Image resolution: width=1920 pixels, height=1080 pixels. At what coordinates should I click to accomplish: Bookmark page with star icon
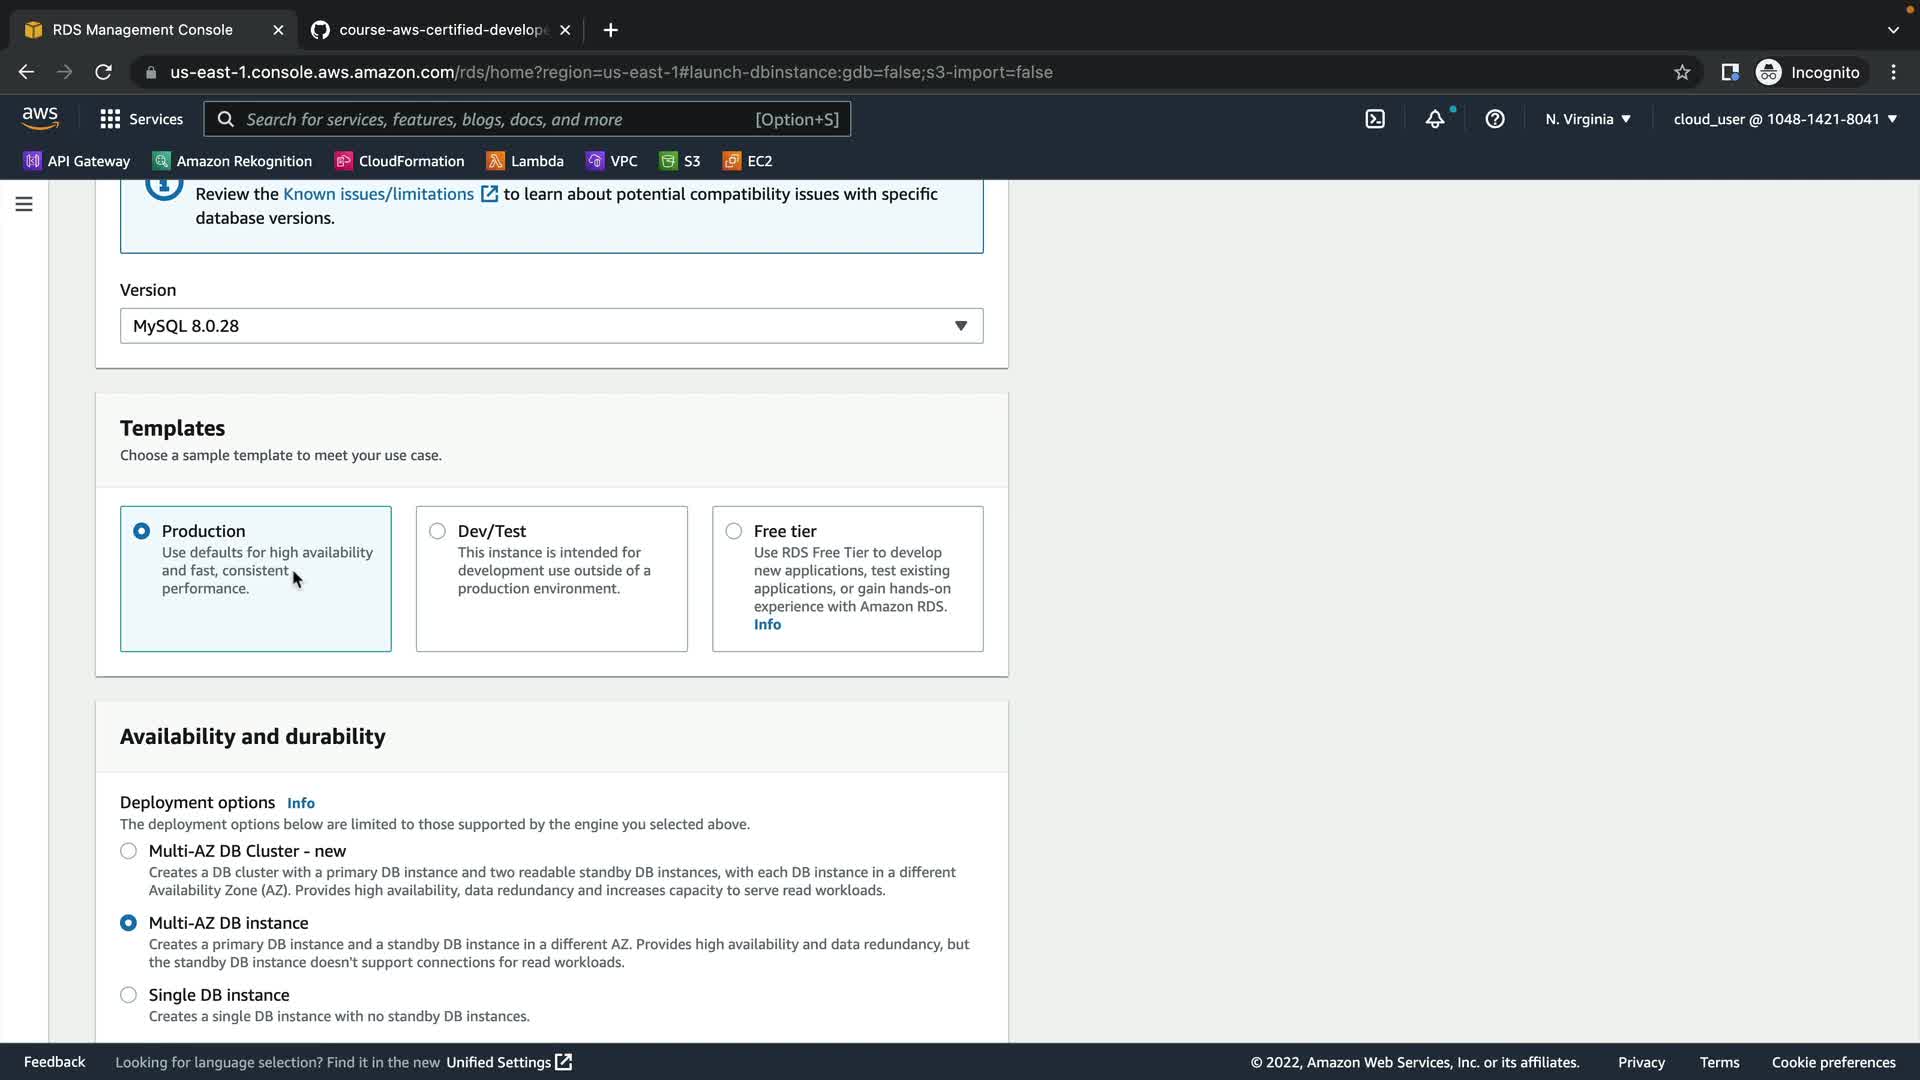tap(1682, 72)
